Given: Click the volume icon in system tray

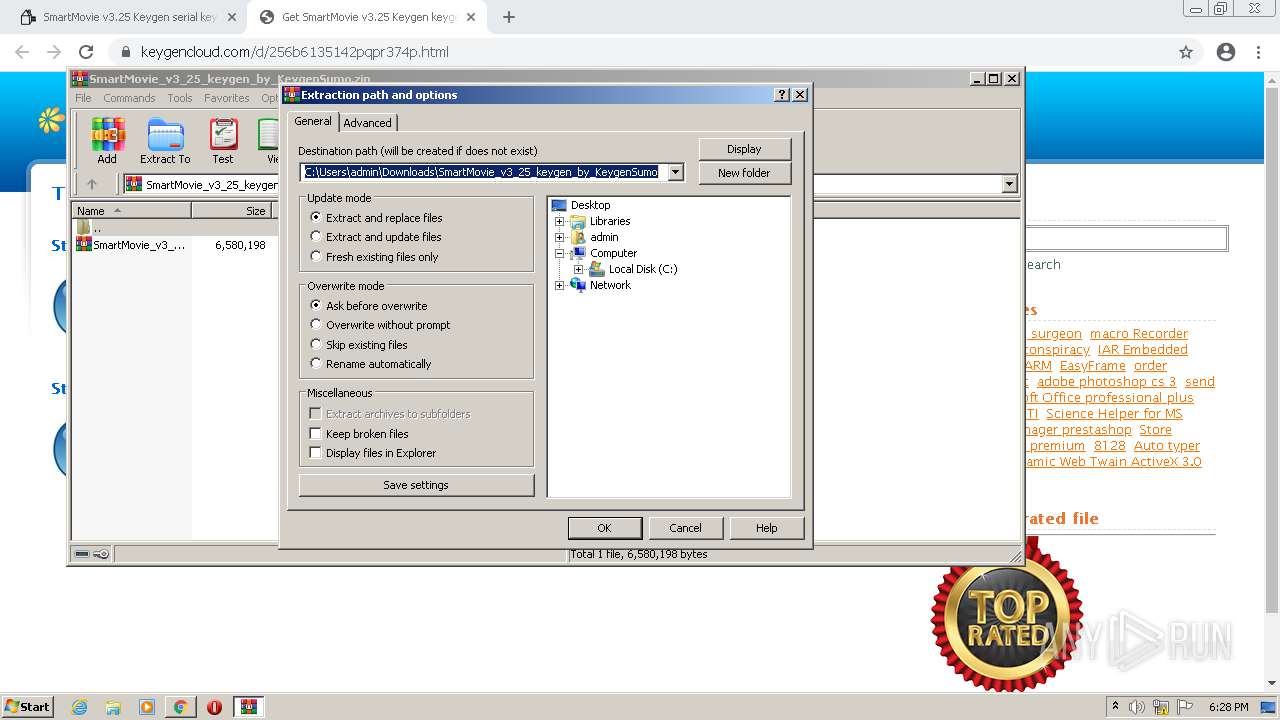Looking at the screenshot, I should click(x=1137, y=707).
